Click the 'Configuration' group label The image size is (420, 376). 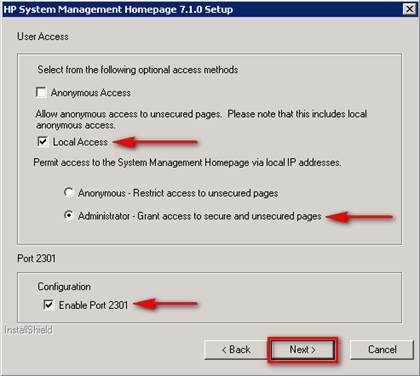point(64,287)
